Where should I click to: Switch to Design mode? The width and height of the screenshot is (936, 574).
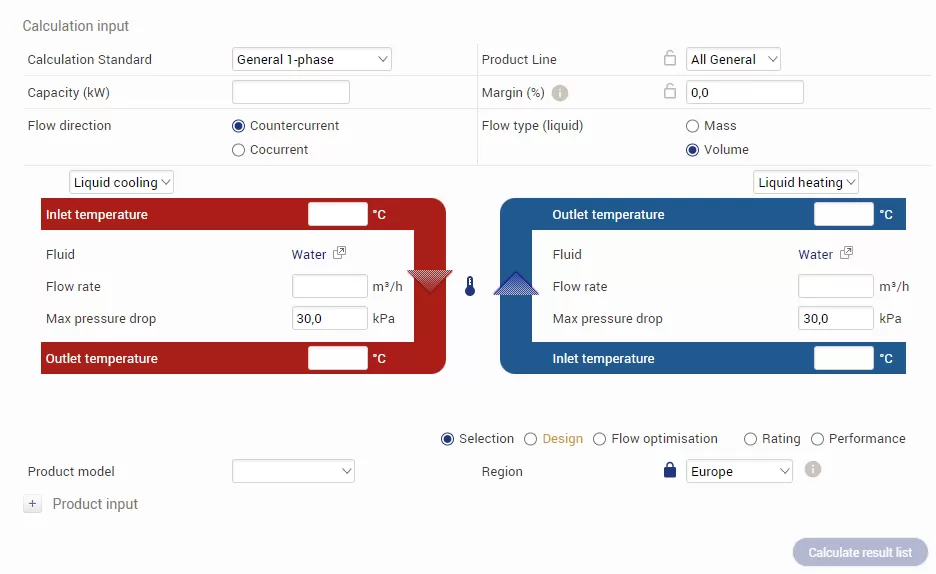click(531, 439)
